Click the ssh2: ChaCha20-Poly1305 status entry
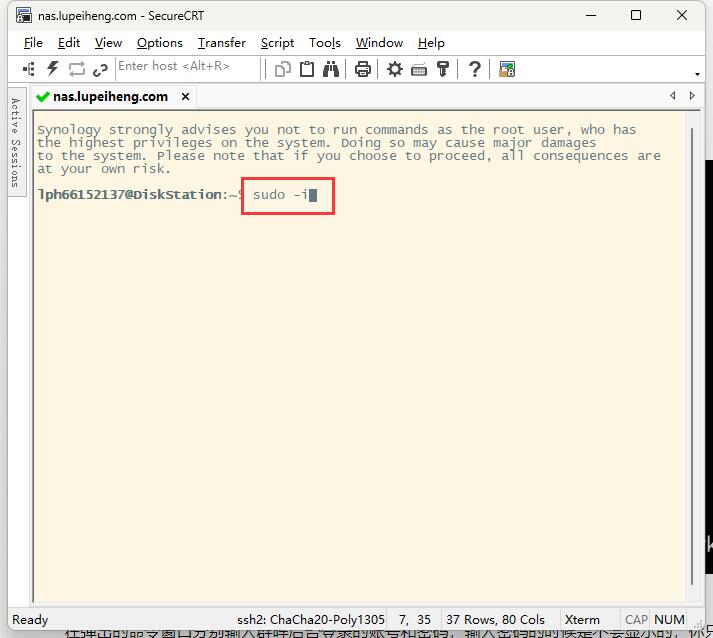This screenshot has height=638, width=713. click(311, 619)
